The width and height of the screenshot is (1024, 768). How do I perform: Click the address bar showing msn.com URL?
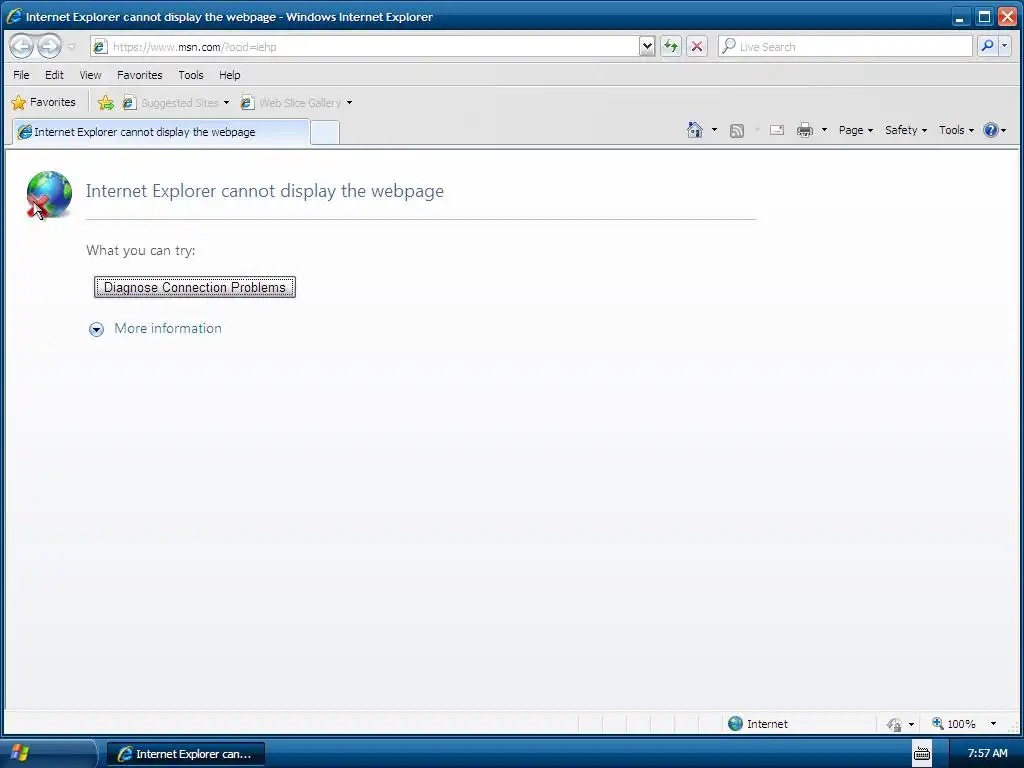[364, 46]
